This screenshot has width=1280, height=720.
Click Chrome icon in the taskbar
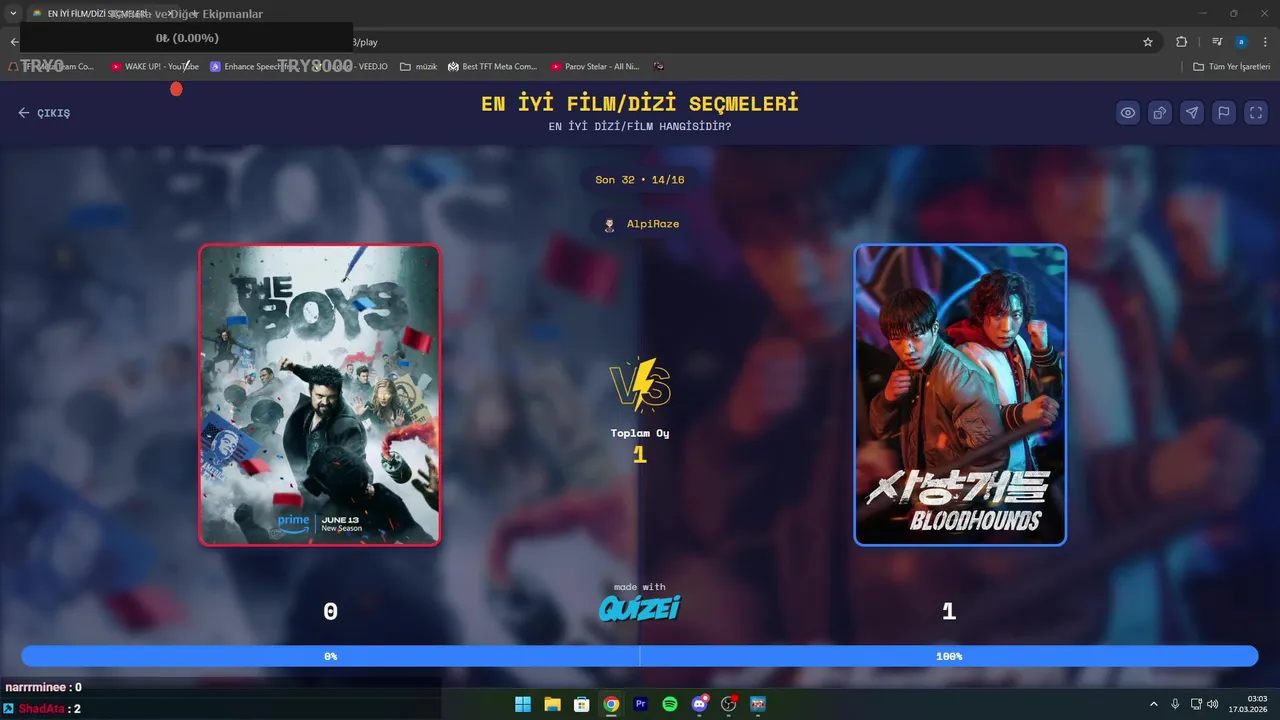[611, 704]
